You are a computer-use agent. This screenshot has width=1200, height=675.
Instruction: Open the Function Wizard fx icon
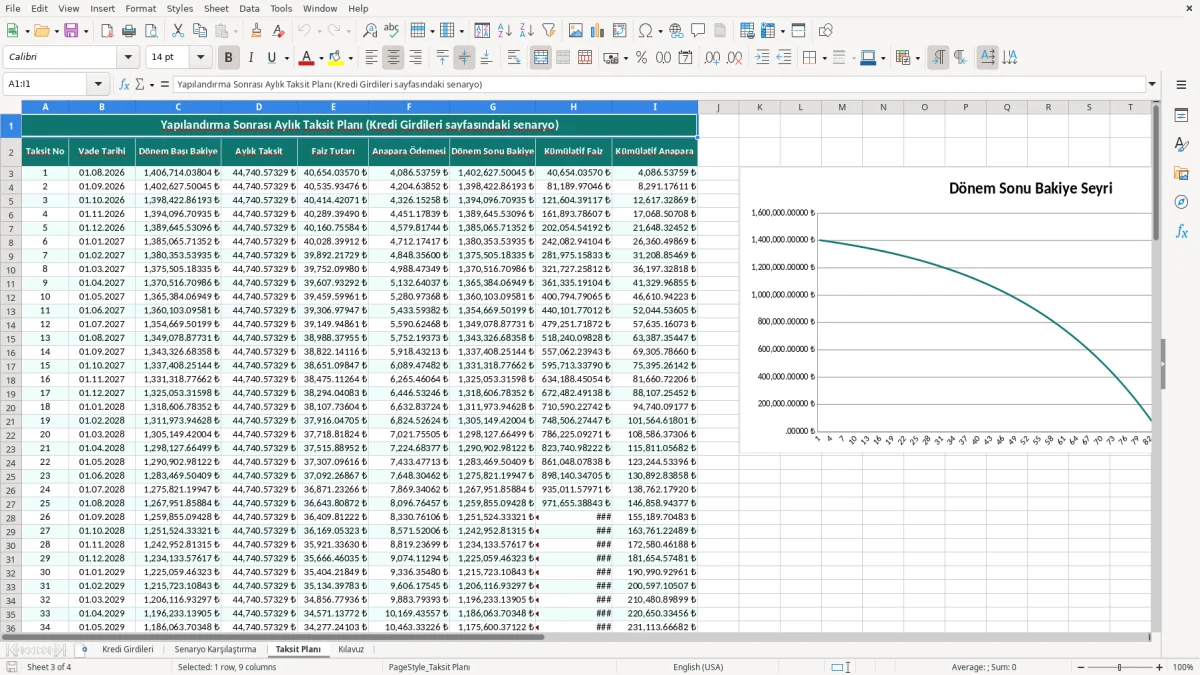124,84
